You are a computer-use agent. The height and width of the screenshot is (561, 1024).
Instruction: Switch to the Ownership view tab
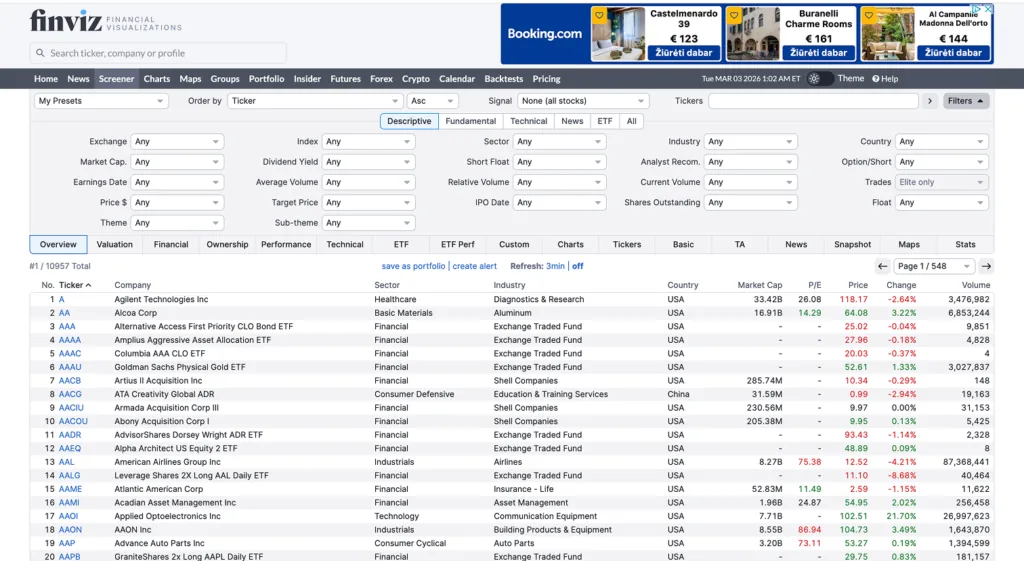[227, 244]
